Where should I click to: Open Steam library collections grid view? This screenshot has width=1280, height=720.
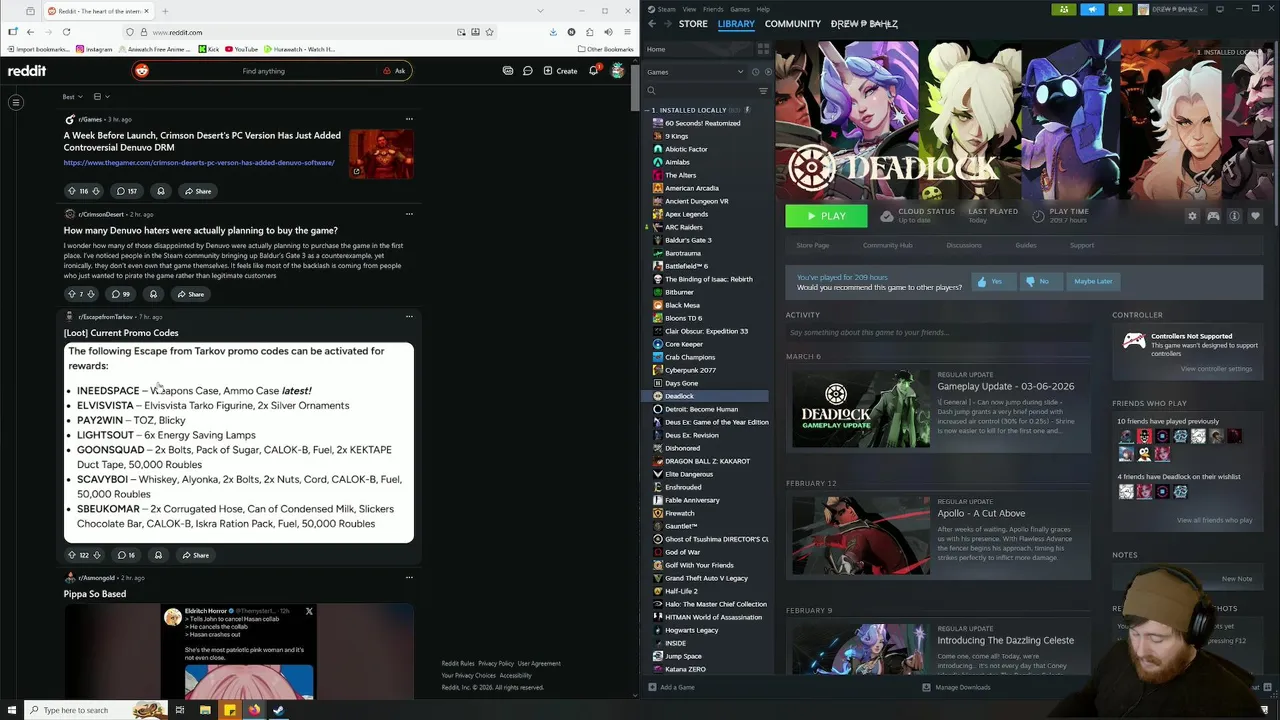(763, 49)
